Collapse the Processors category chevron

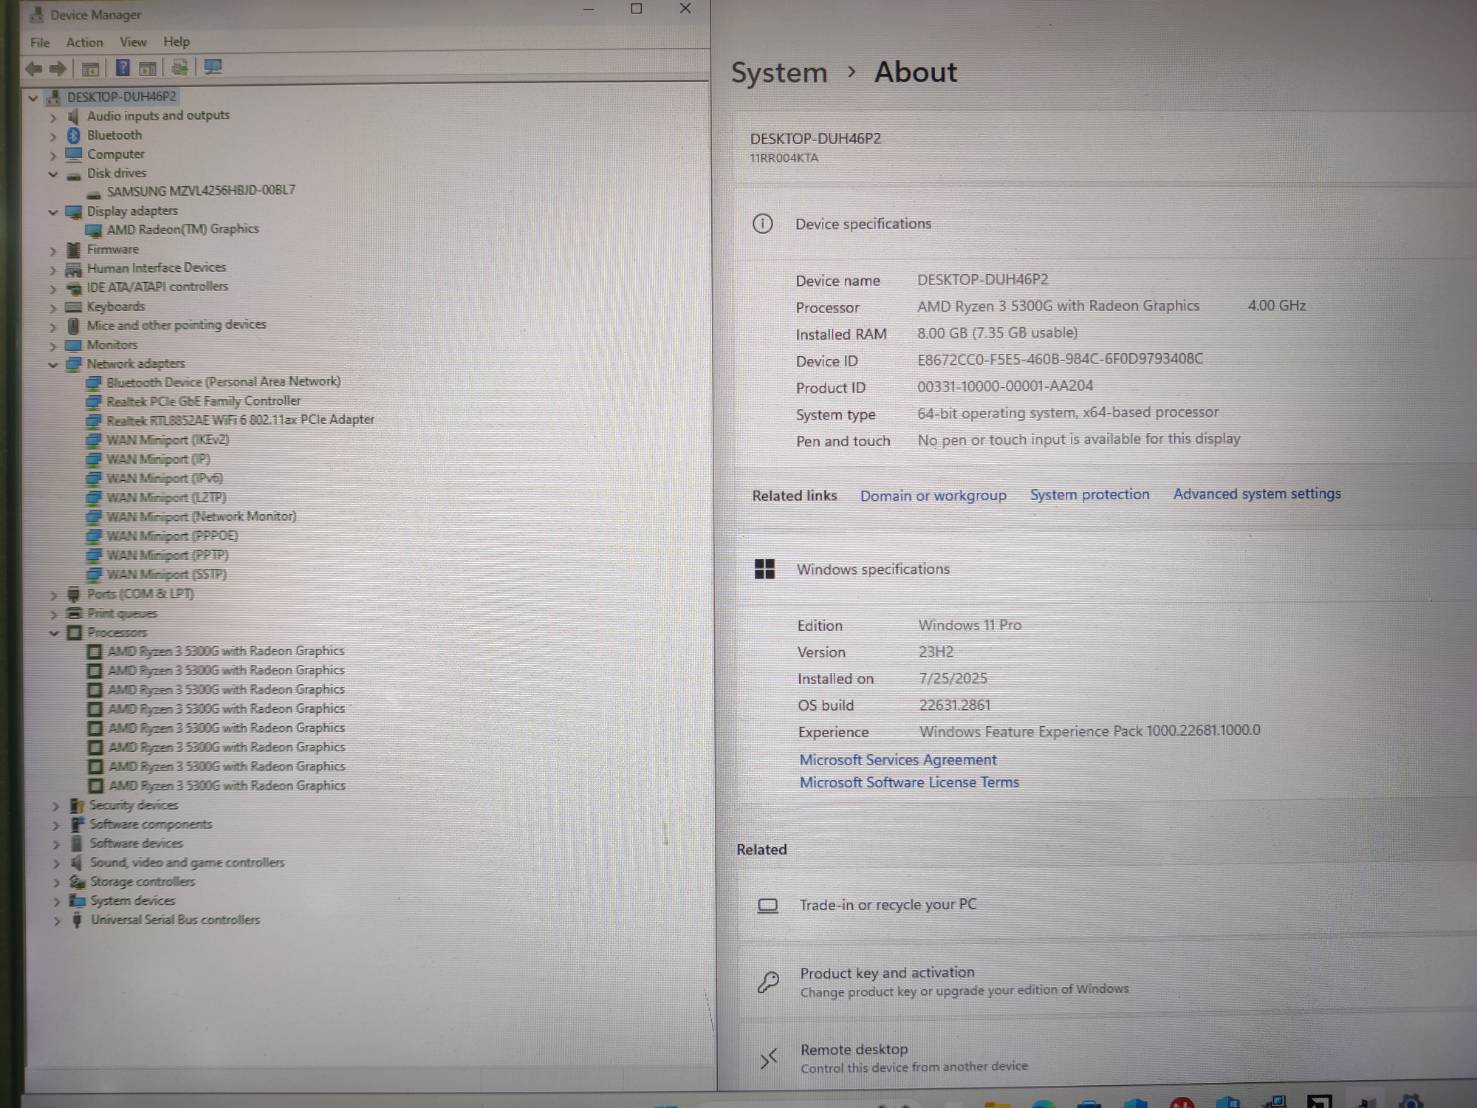pyautogui.click(x=54, y=633)
